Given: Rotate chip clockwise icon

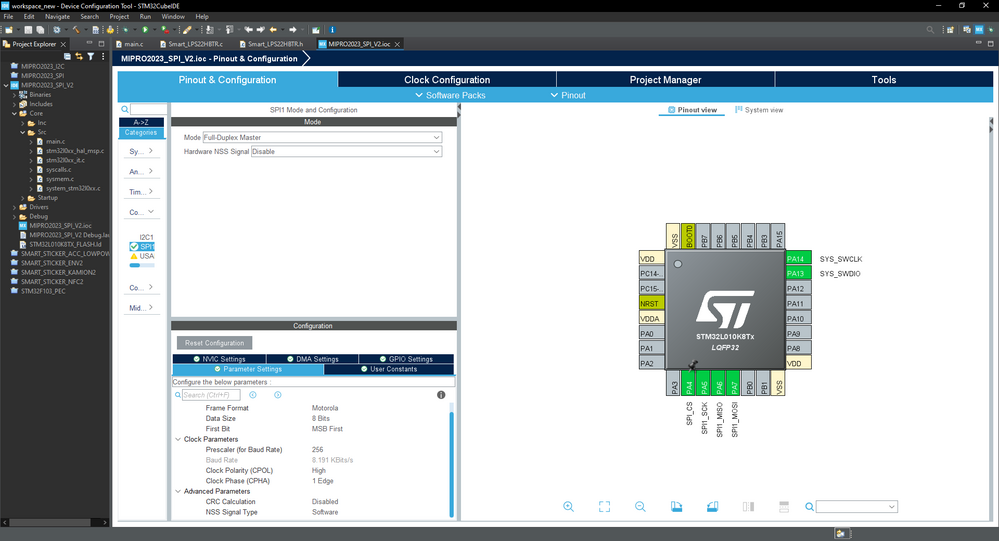Looking at the screenshot, I should 677,507.
